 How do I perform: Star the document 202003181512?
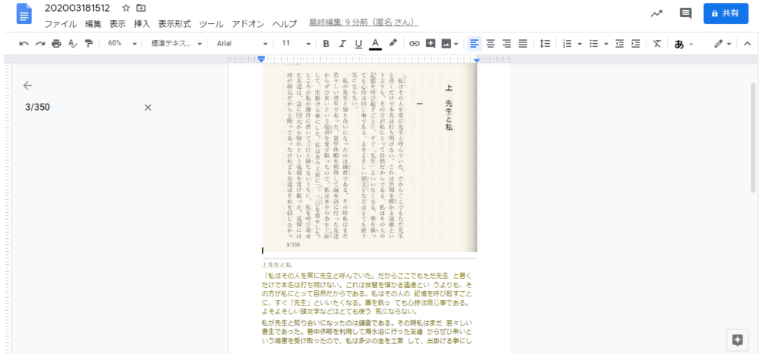[x=126, y=8]
